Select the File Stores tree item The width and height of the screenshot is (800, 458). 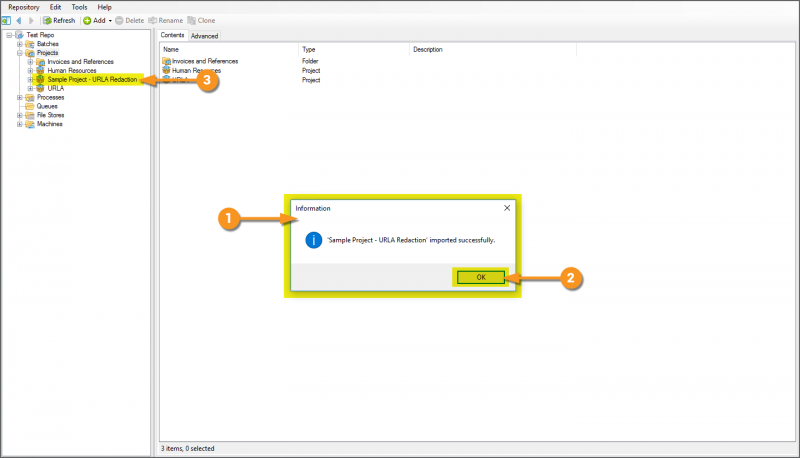tap(51, 115)
